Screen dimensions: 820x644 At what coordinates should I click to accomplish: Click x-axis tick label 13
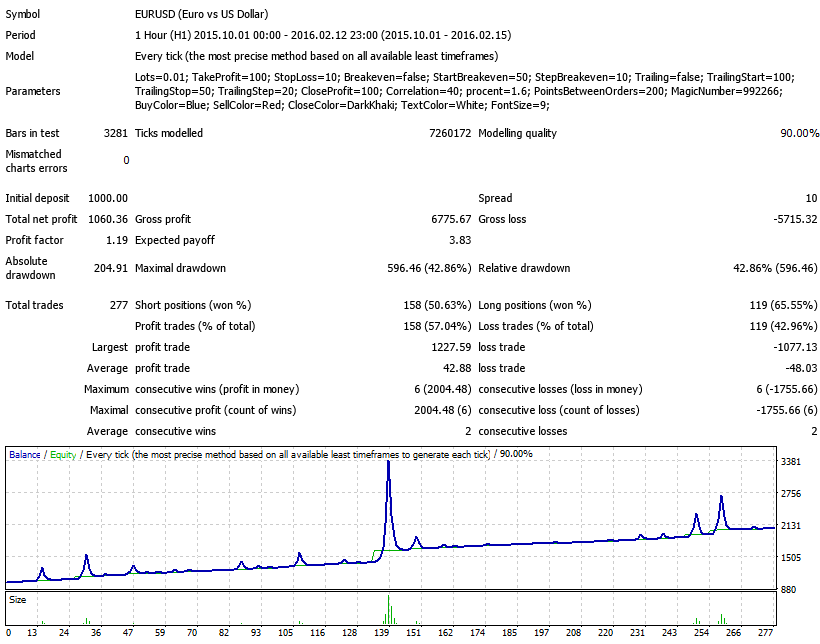click(x=32, y=632)
